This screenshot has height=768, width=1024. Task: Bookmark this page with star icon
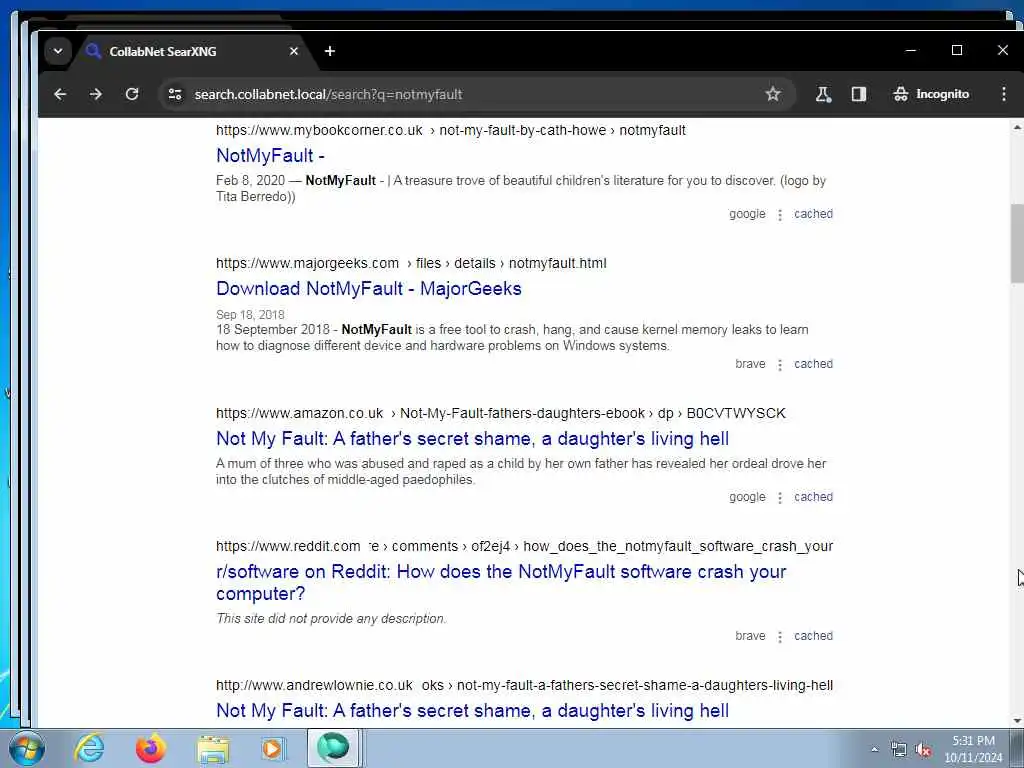point(773,94)
